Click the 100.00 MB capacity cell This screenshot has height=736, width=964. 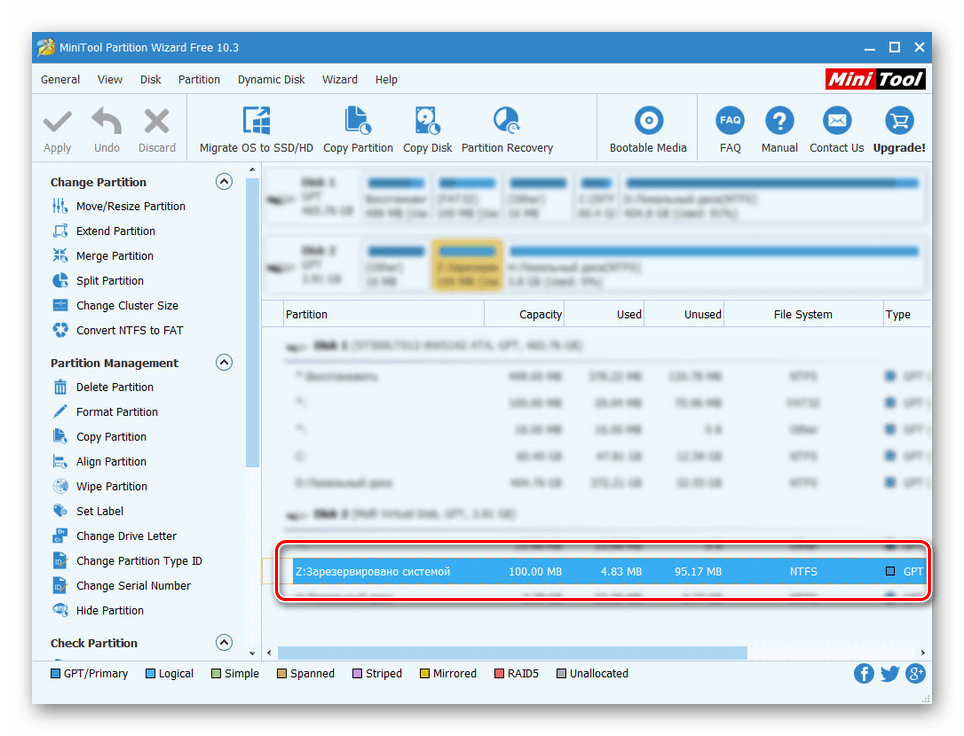[x=535, y=571]
